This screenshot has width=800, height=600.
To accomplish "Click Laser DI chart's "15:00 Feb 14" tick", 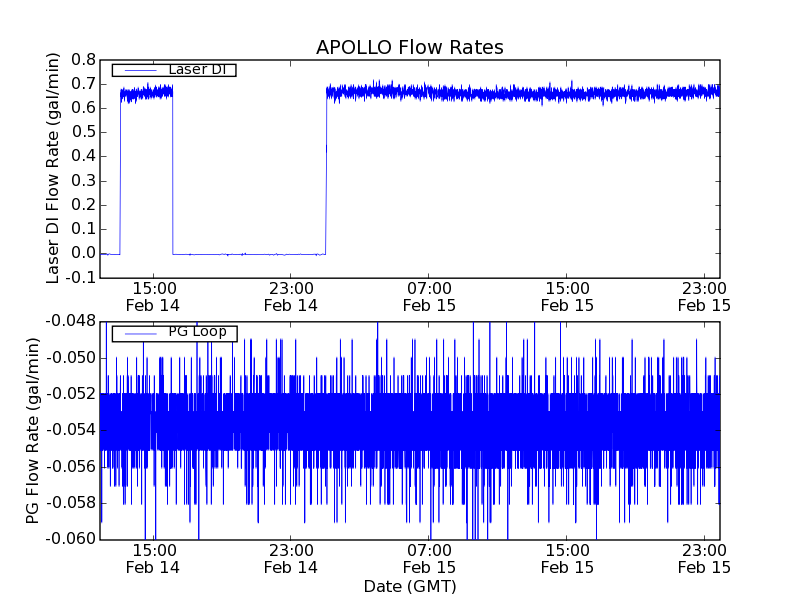I will pos(153,297).
